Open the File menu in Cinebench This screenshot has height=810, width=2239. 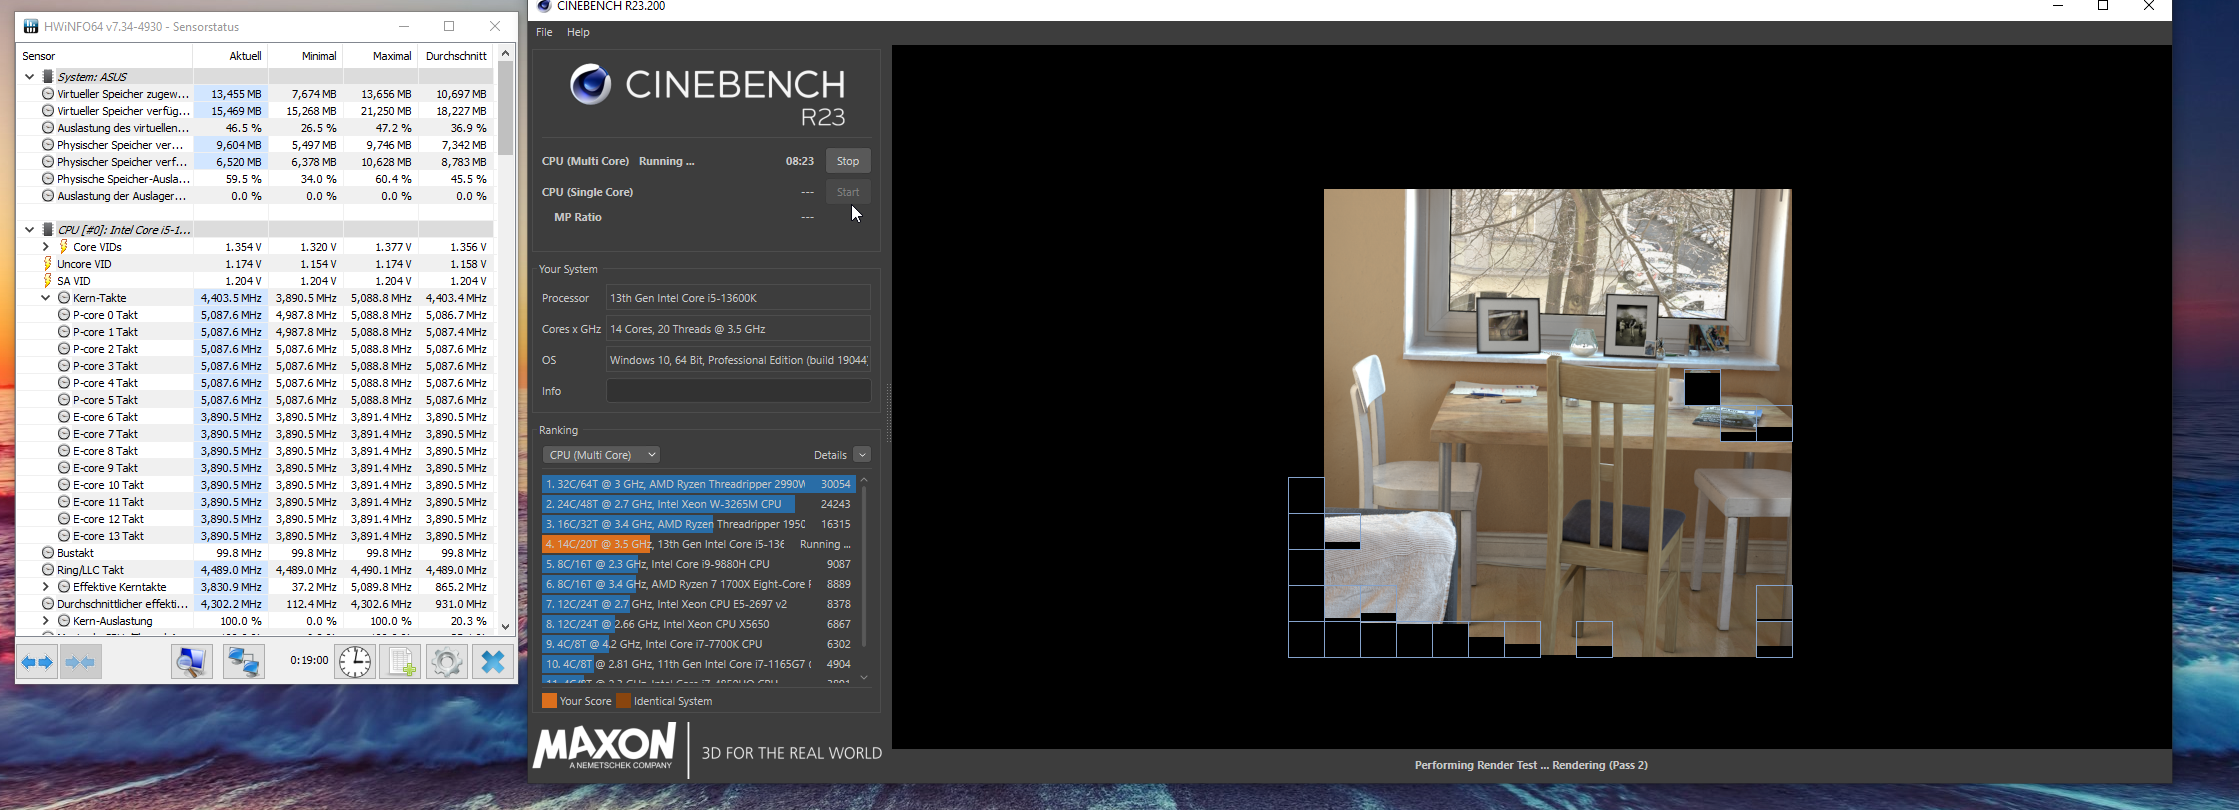(x=544, y=32)
